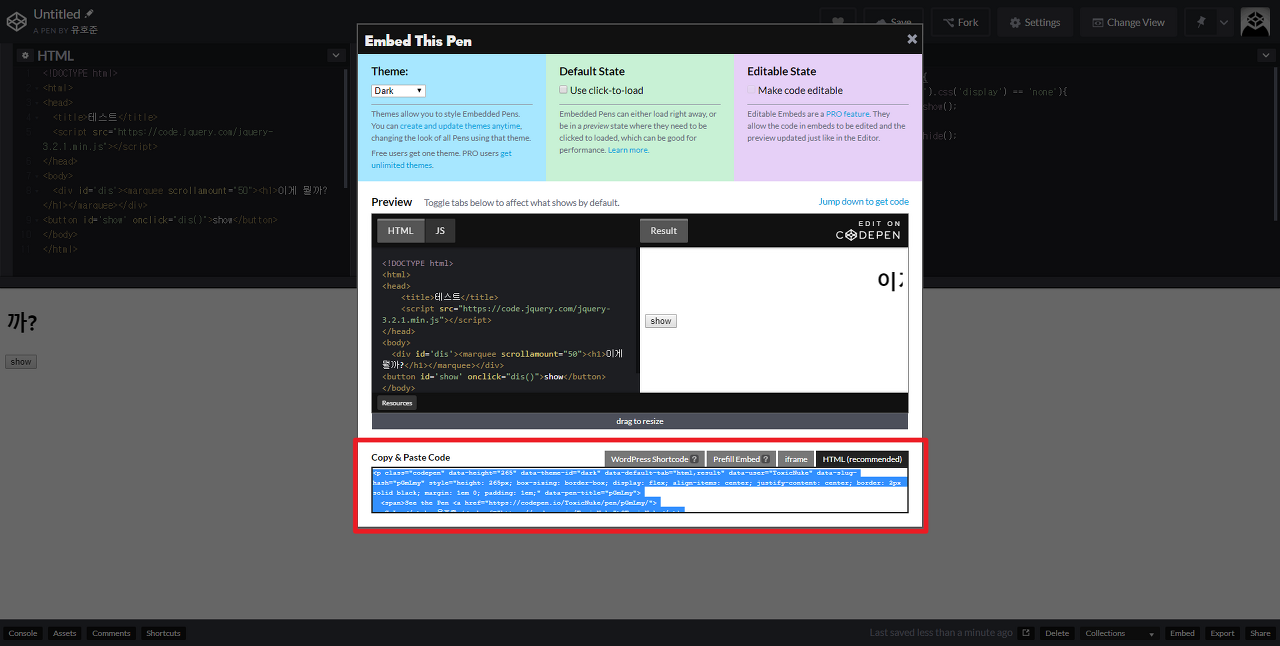This screenshot has height=646, width=1280.
Task: Open the Comments panel
Action: [x=111, y=633]
